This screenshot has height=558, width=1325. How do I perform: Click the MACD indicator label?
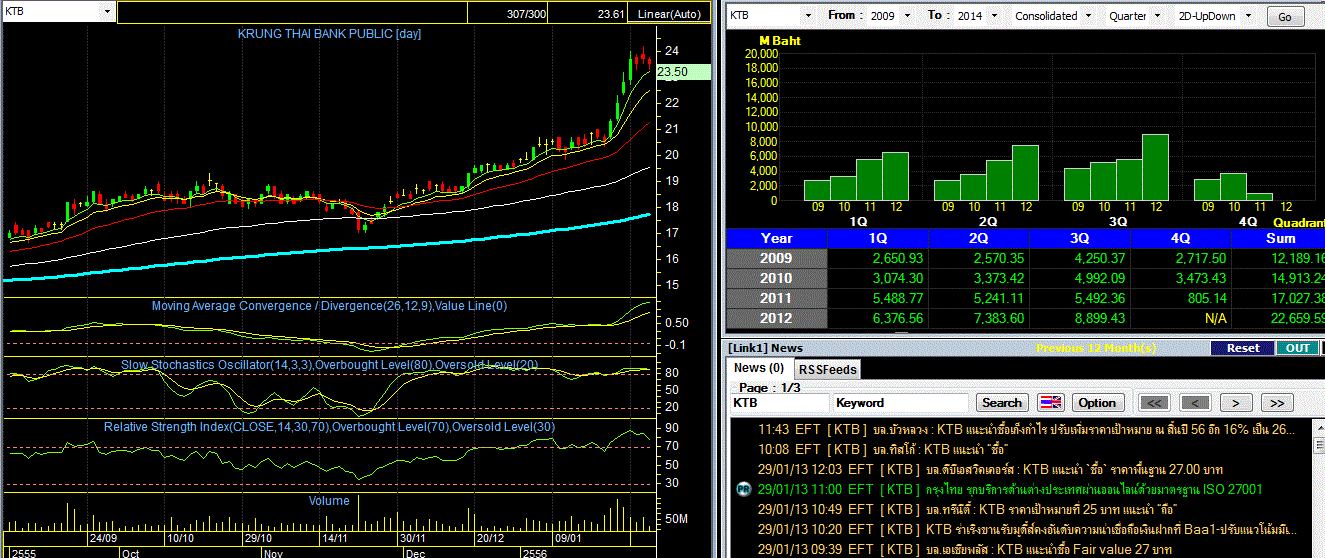coord(329,306)
